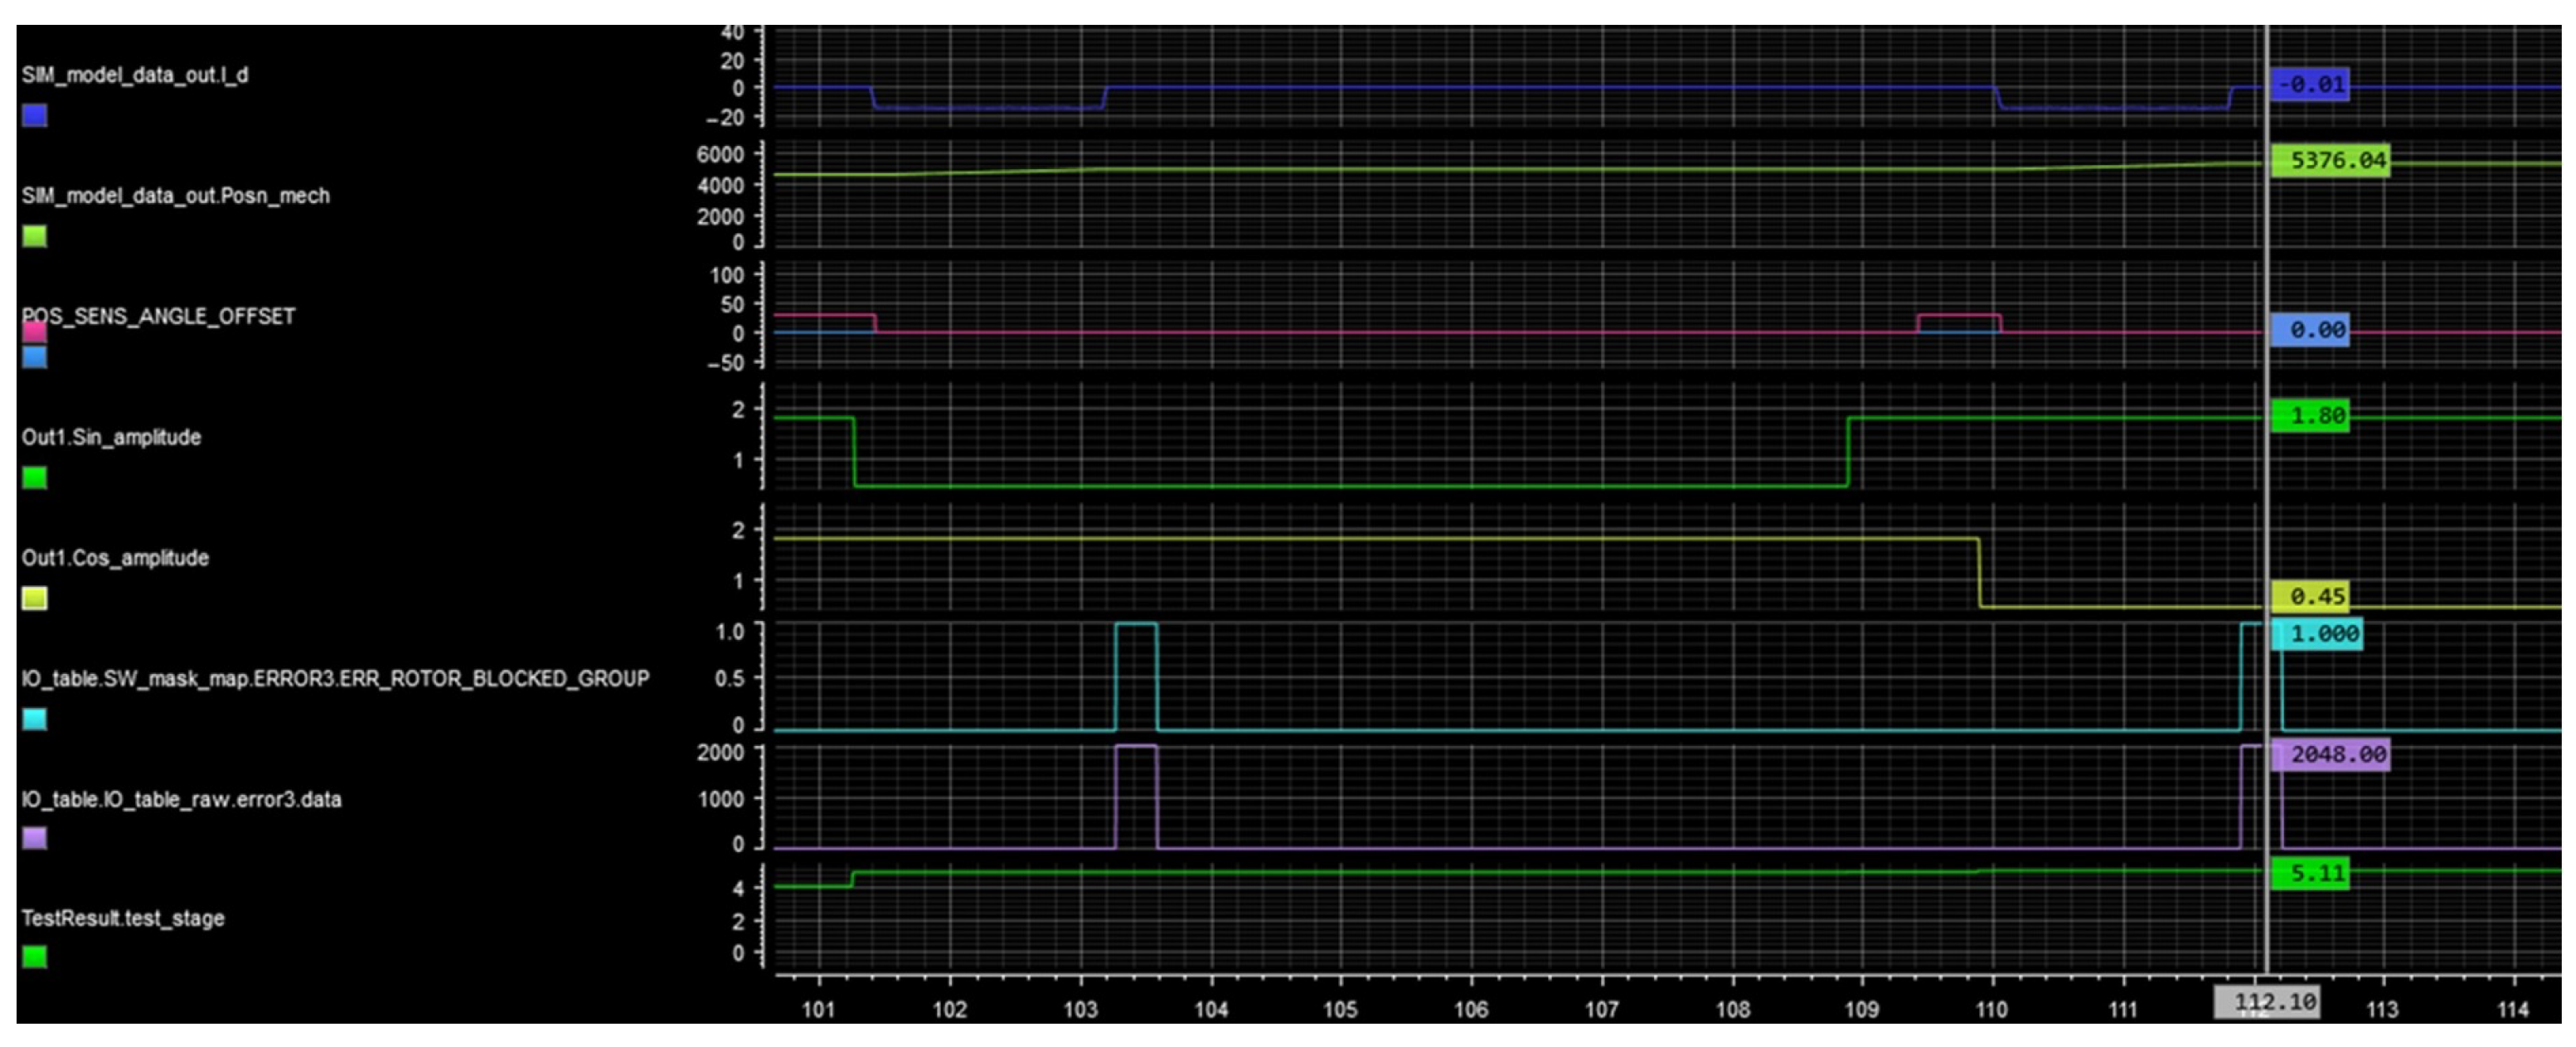Click the 2000 label on error3.data axis
2576x1047 pixels.
tap(721, 752)
